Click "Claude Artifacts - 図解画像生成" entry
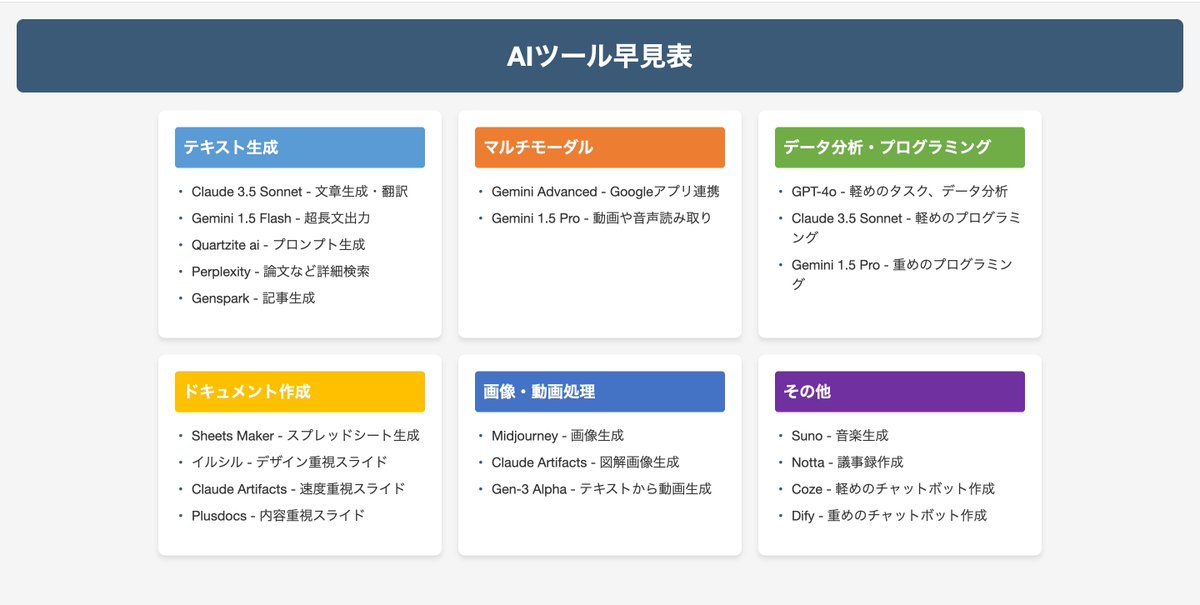This screenshot has height=605, width=1200. [585, 462]
